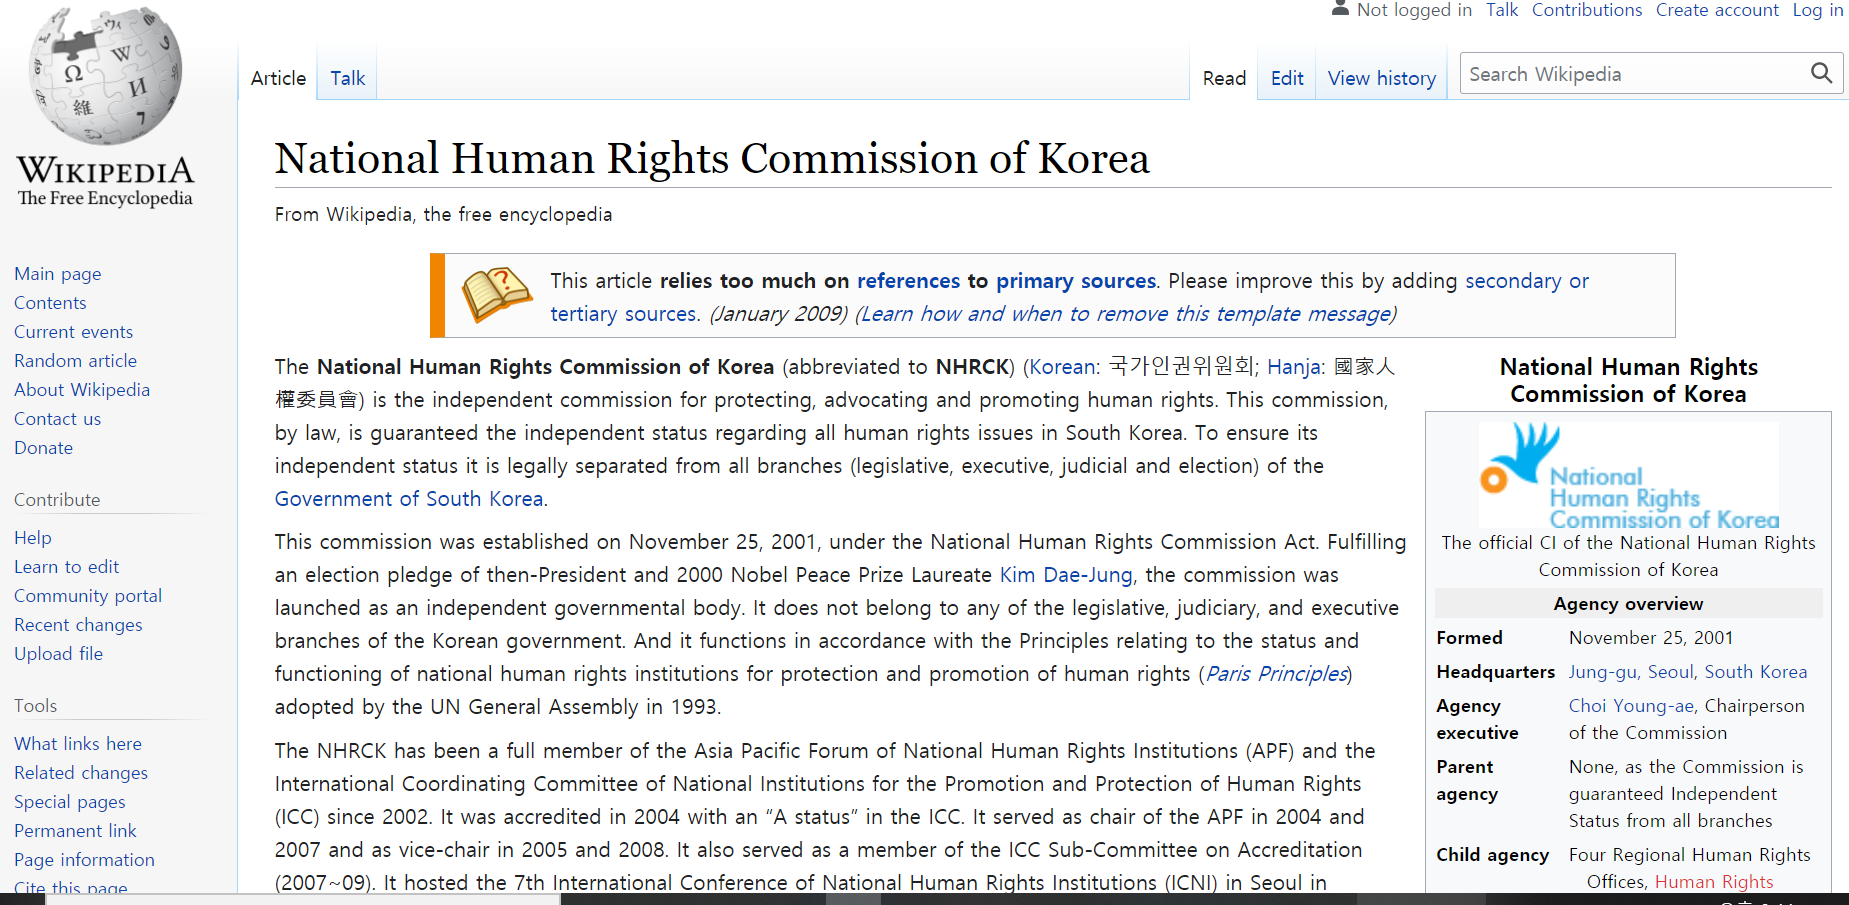Click the book with question mark icon

coord(496,294)
